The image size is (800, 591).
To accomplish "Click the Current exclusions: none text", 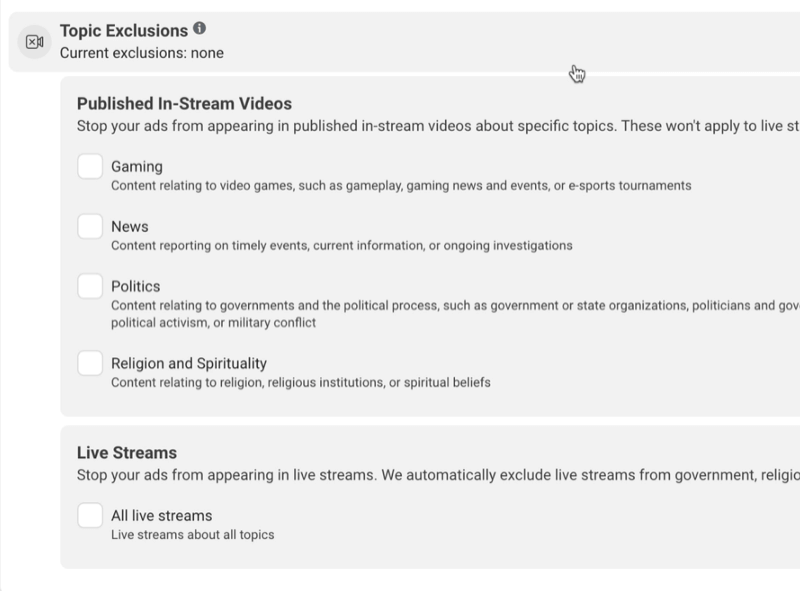I will [x=142, y=53].
